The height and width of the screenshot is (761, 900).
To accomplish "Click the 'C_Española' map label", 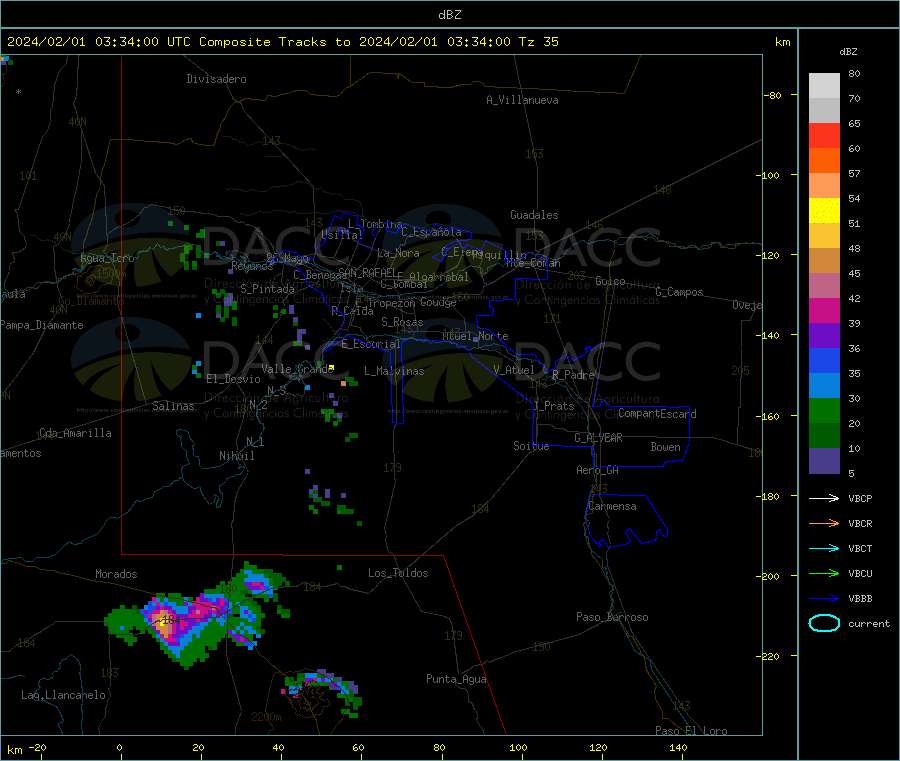I will pos(431,232).
